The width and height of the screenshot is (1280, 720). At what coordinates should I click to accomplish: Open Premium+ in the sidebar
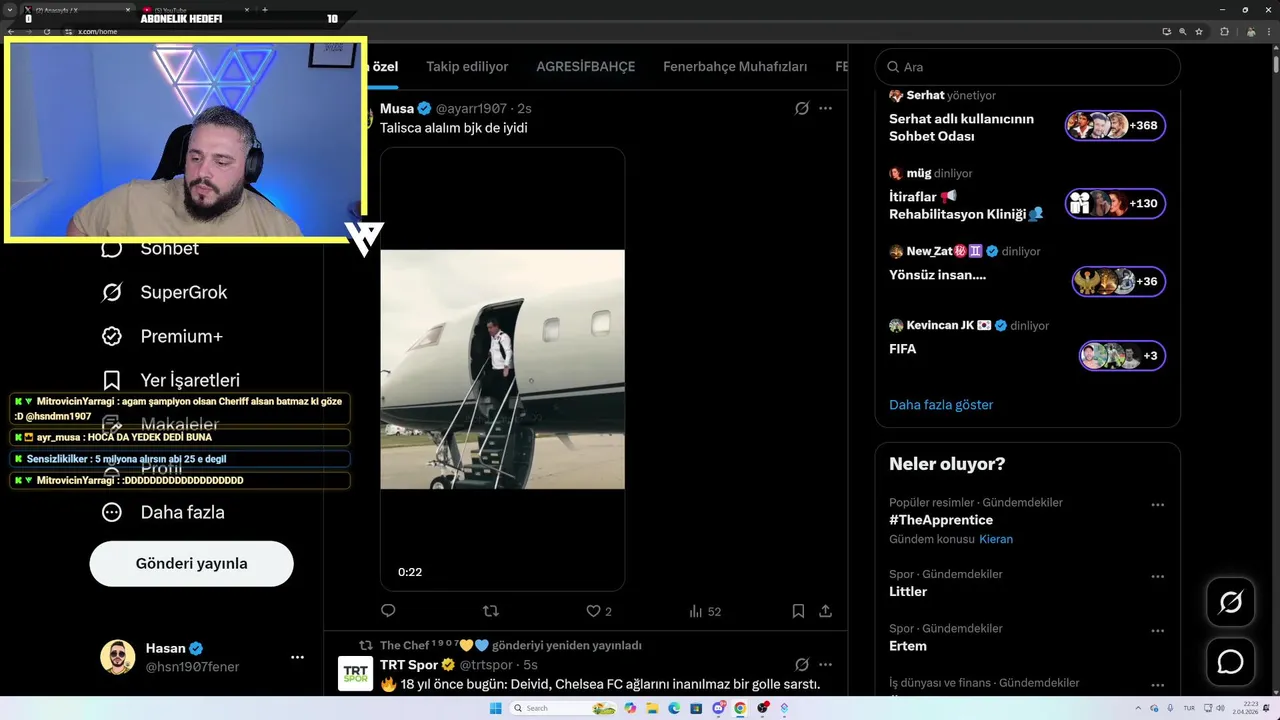point(161,336)
